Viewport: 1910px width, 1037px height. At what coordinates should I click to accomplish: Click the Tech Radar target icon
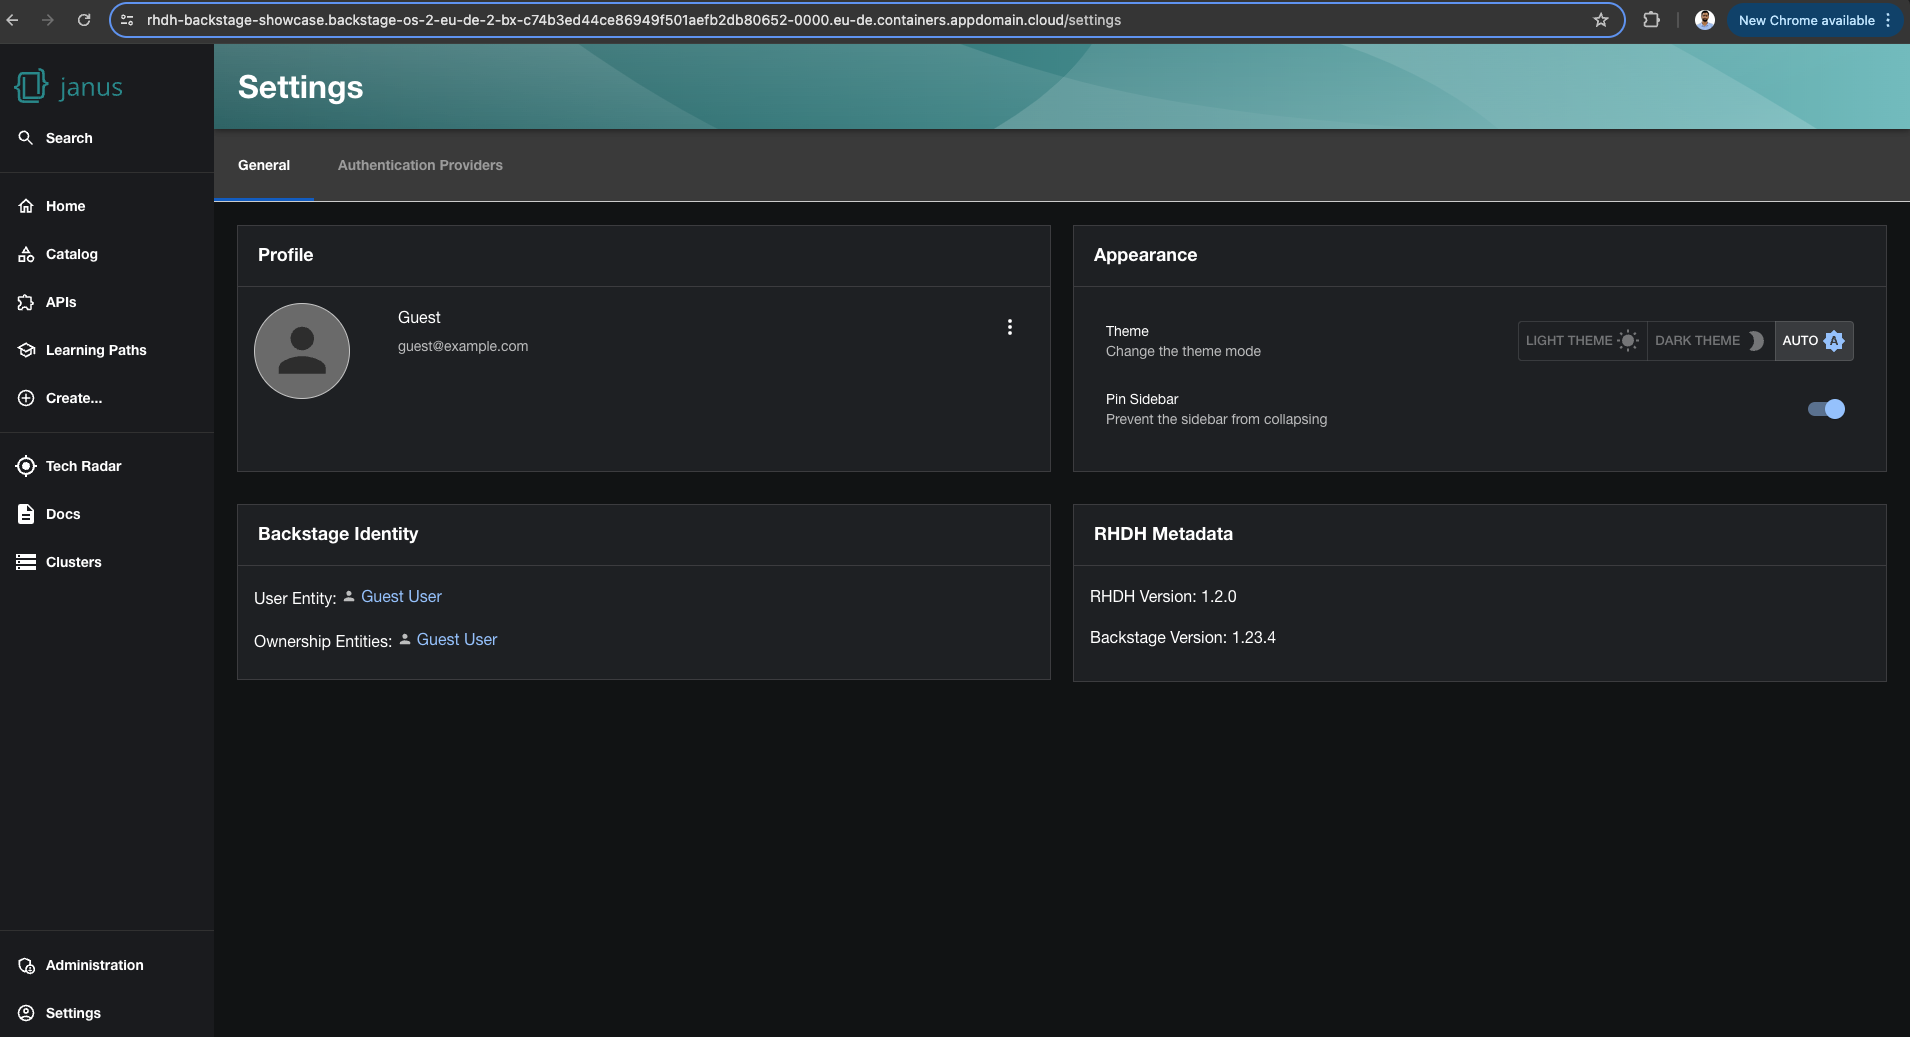tap(26, 466)
